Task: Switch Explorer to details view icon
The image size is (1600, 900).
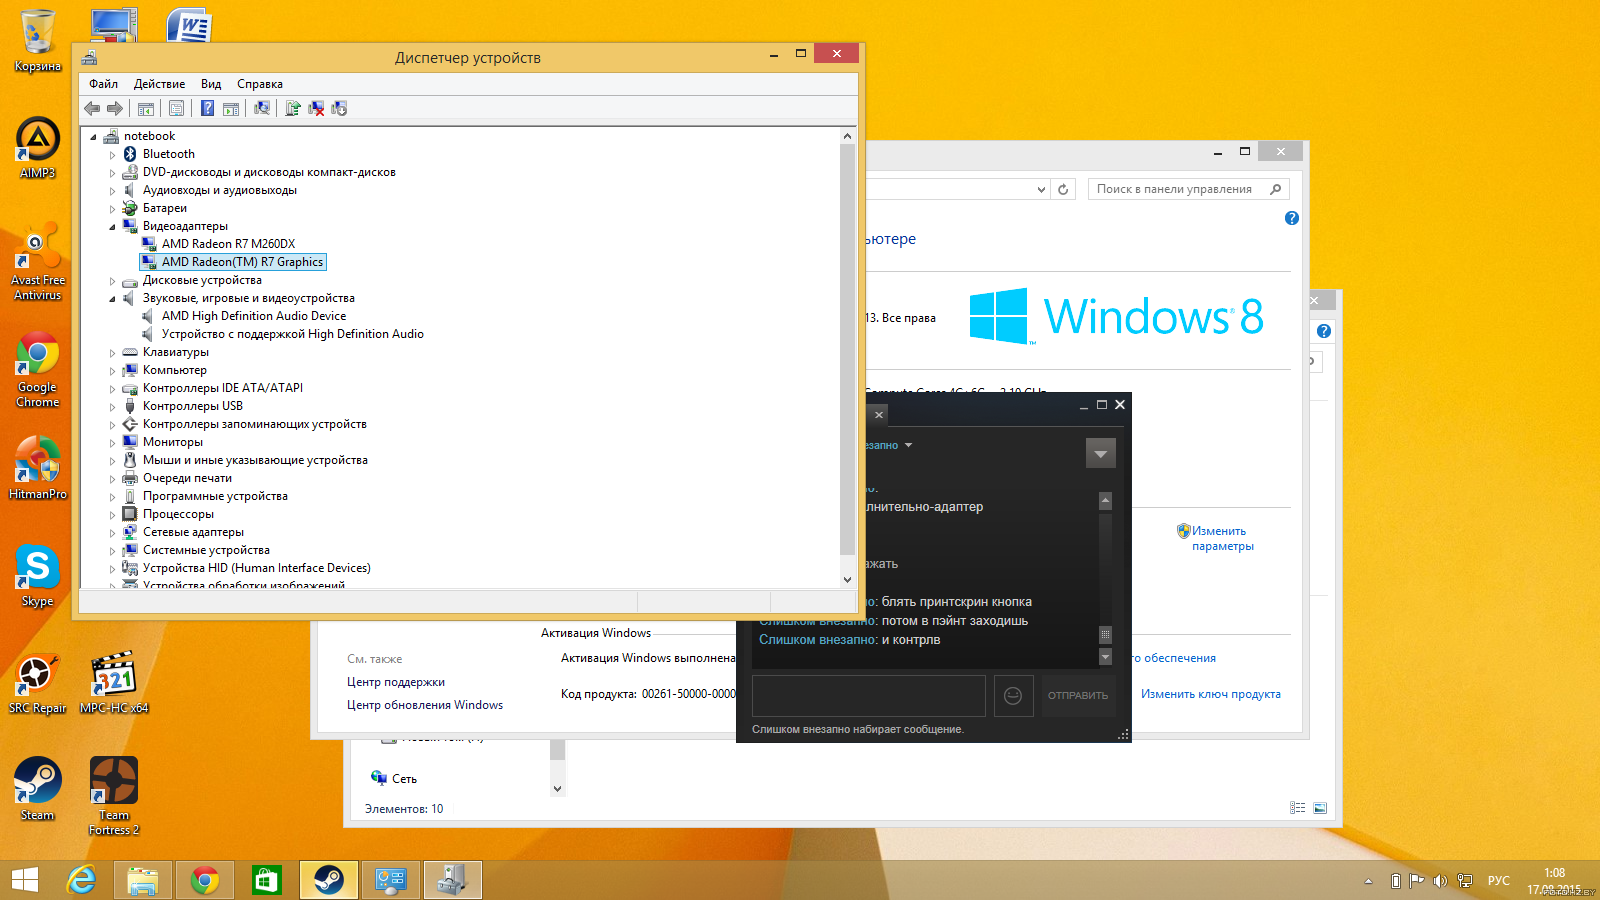Action: click(x=1298, y=808)
